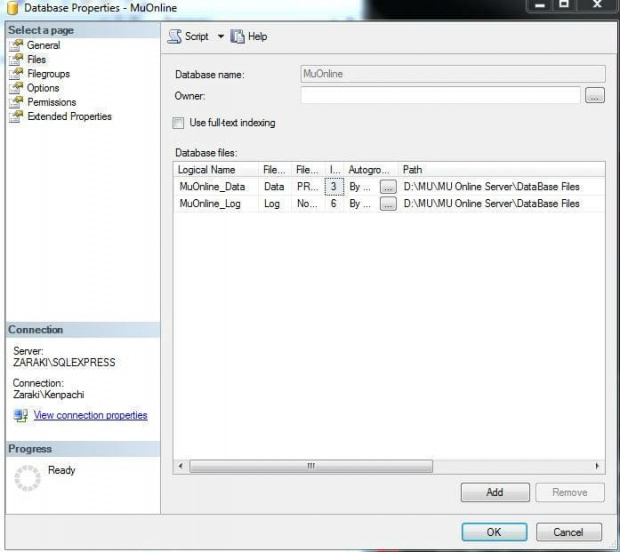Click the Help toolbar icon

pos(237,36)
